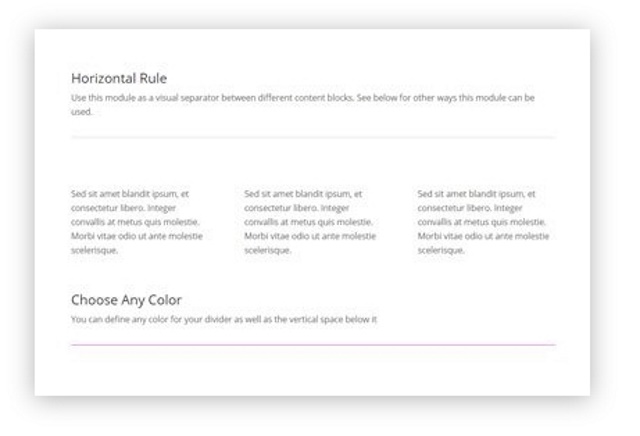Select the purple divider line

[313, 345]
